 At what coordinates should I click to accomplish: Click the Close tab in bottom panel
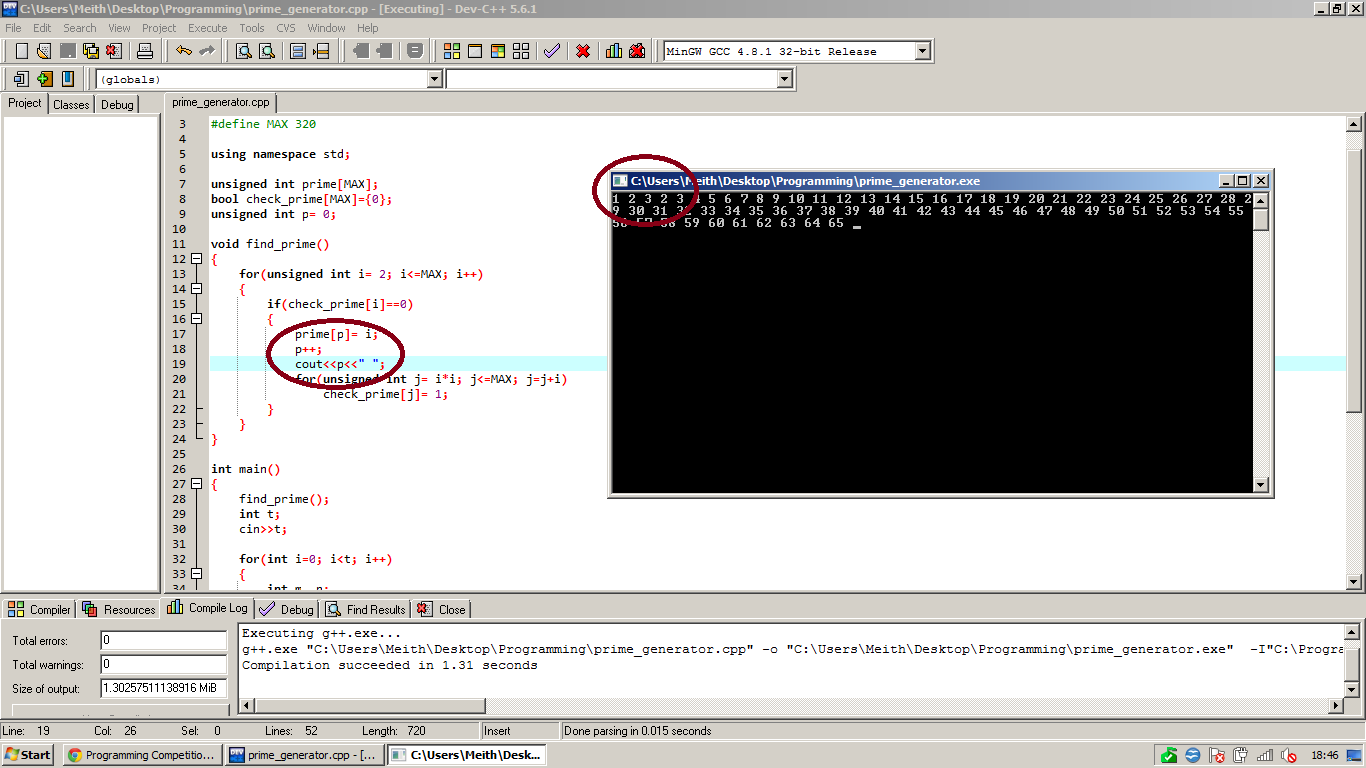tap(441, 609)
